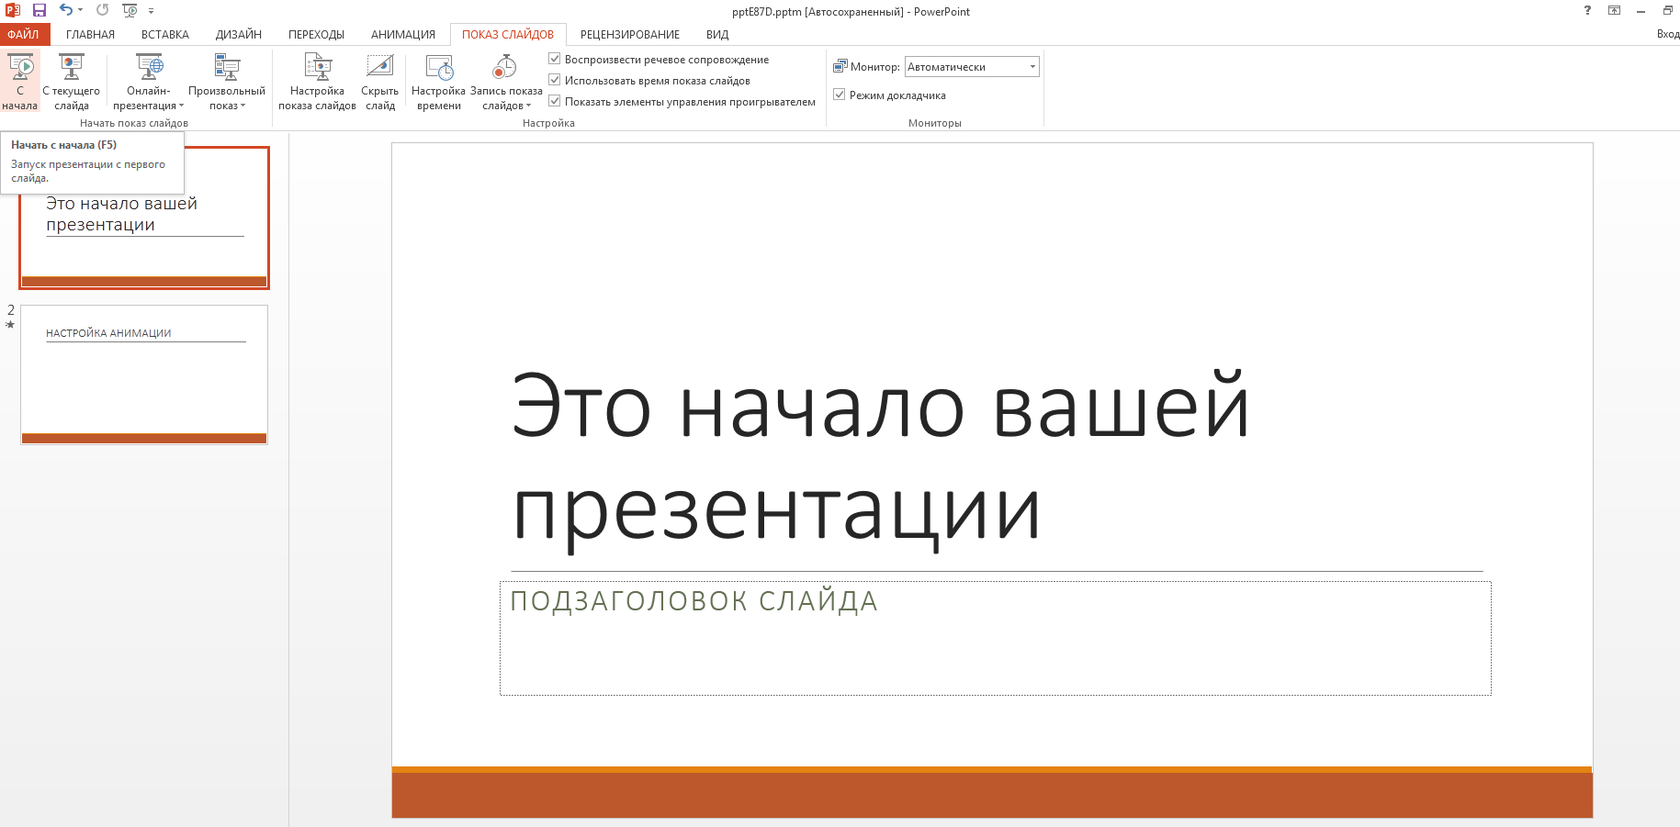
Task: Switch to РЕЦЕНЗИРОВАНИЕ tab
Action: (630, 34)
